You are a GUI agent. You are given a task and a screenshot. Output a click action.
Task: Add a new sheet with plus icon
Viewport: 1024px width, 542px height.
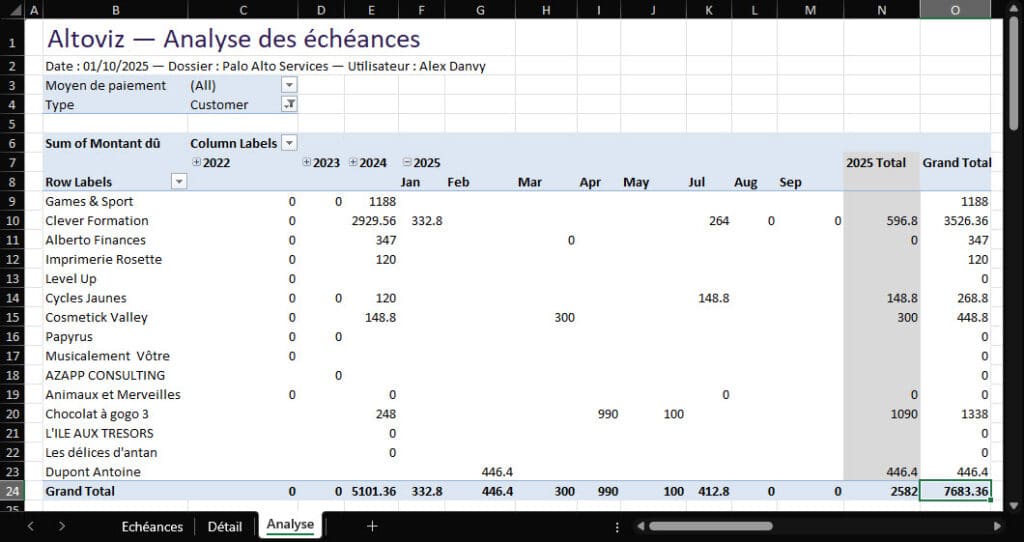pyautogui.click(x=372, y=526)
